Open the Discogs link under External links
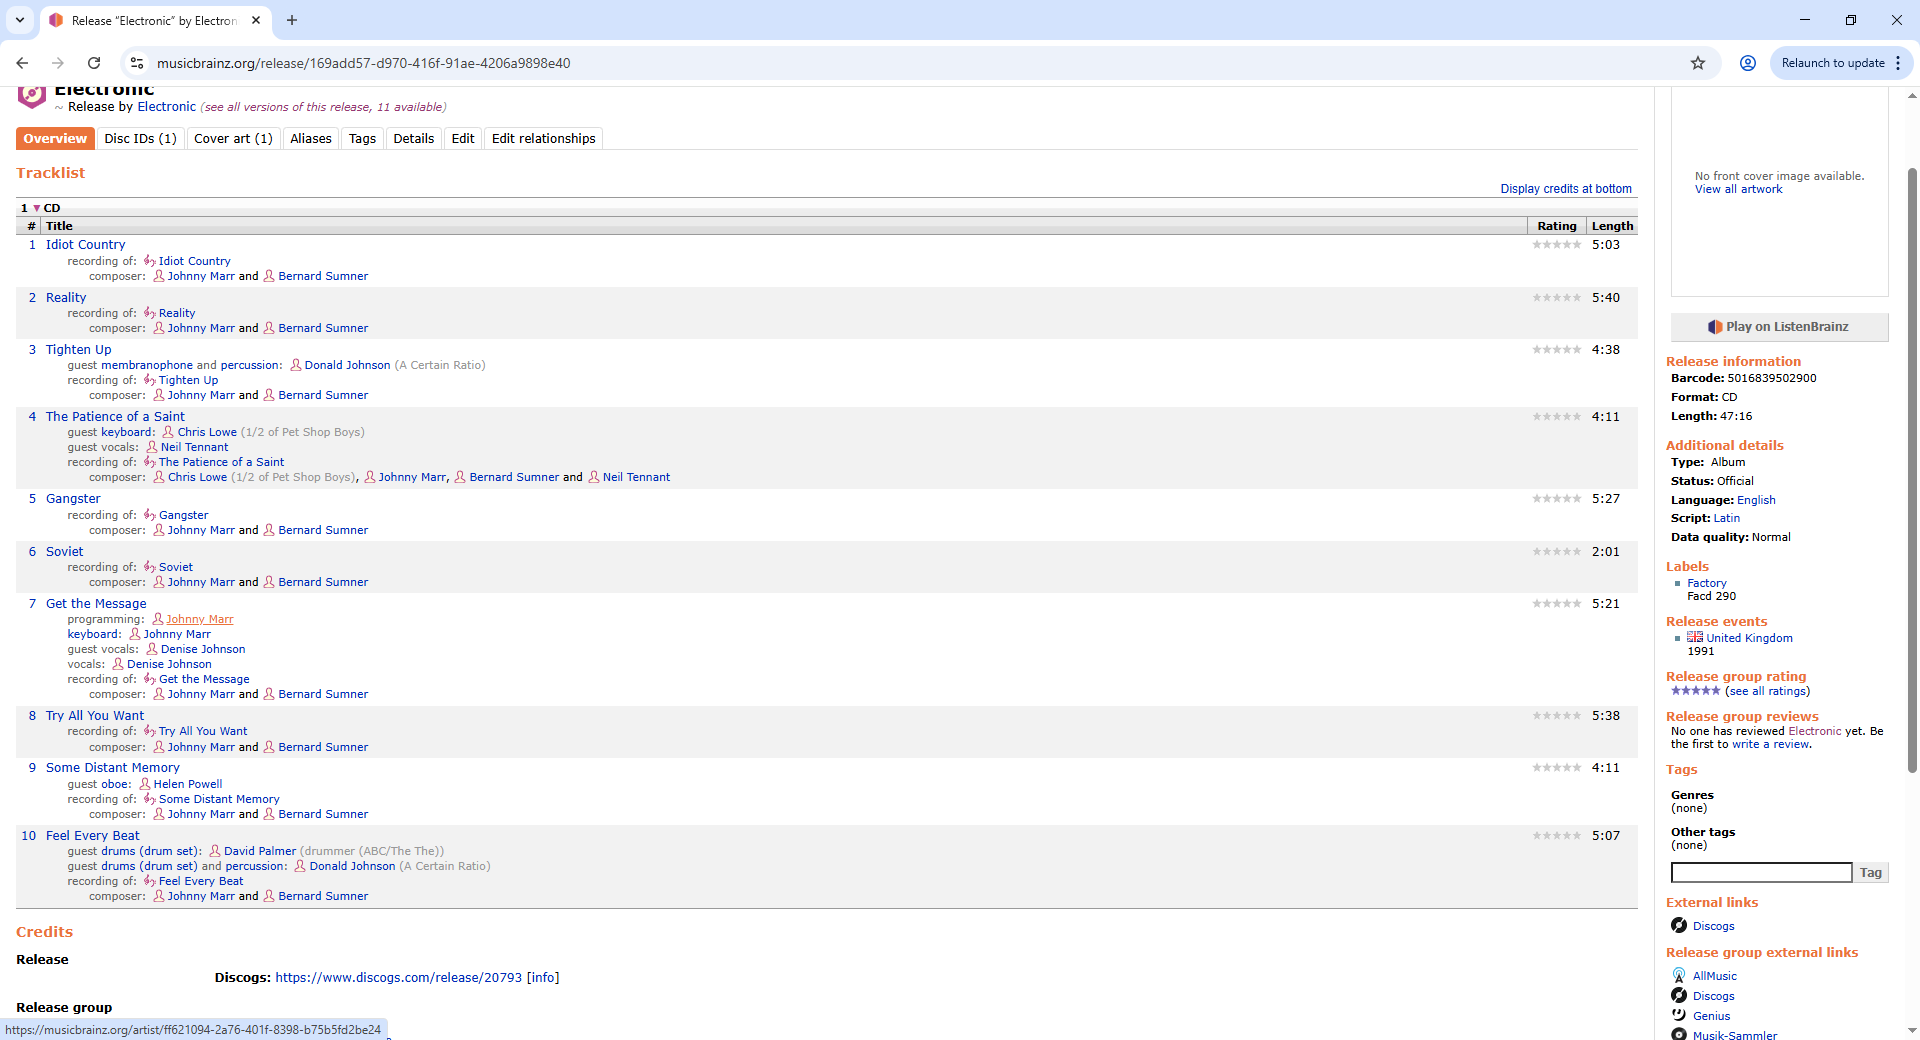The width and height of the screenshot is (1920, 1040). (x=1713, y=926)
